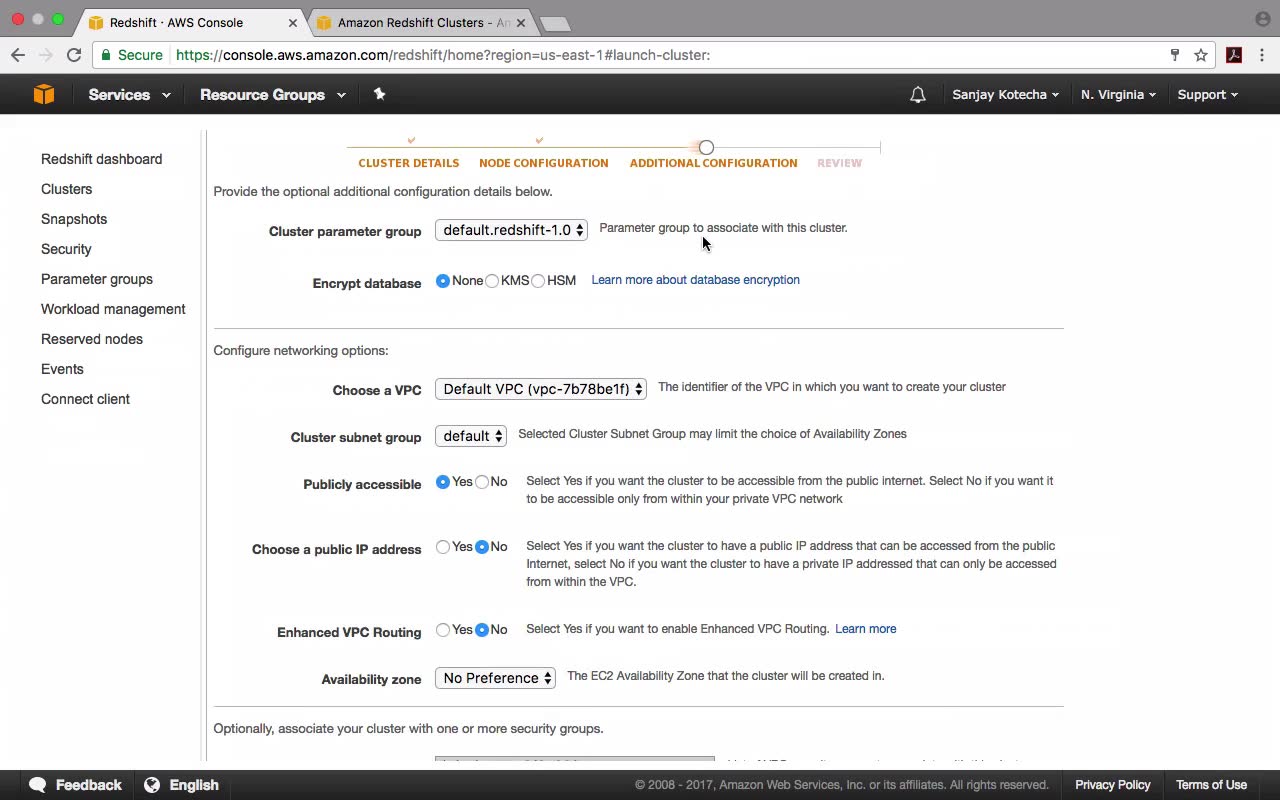Click the PDF extension icon in toolbar
Viewport: 1280px width, 800px height.
(x=1234, y=55)
